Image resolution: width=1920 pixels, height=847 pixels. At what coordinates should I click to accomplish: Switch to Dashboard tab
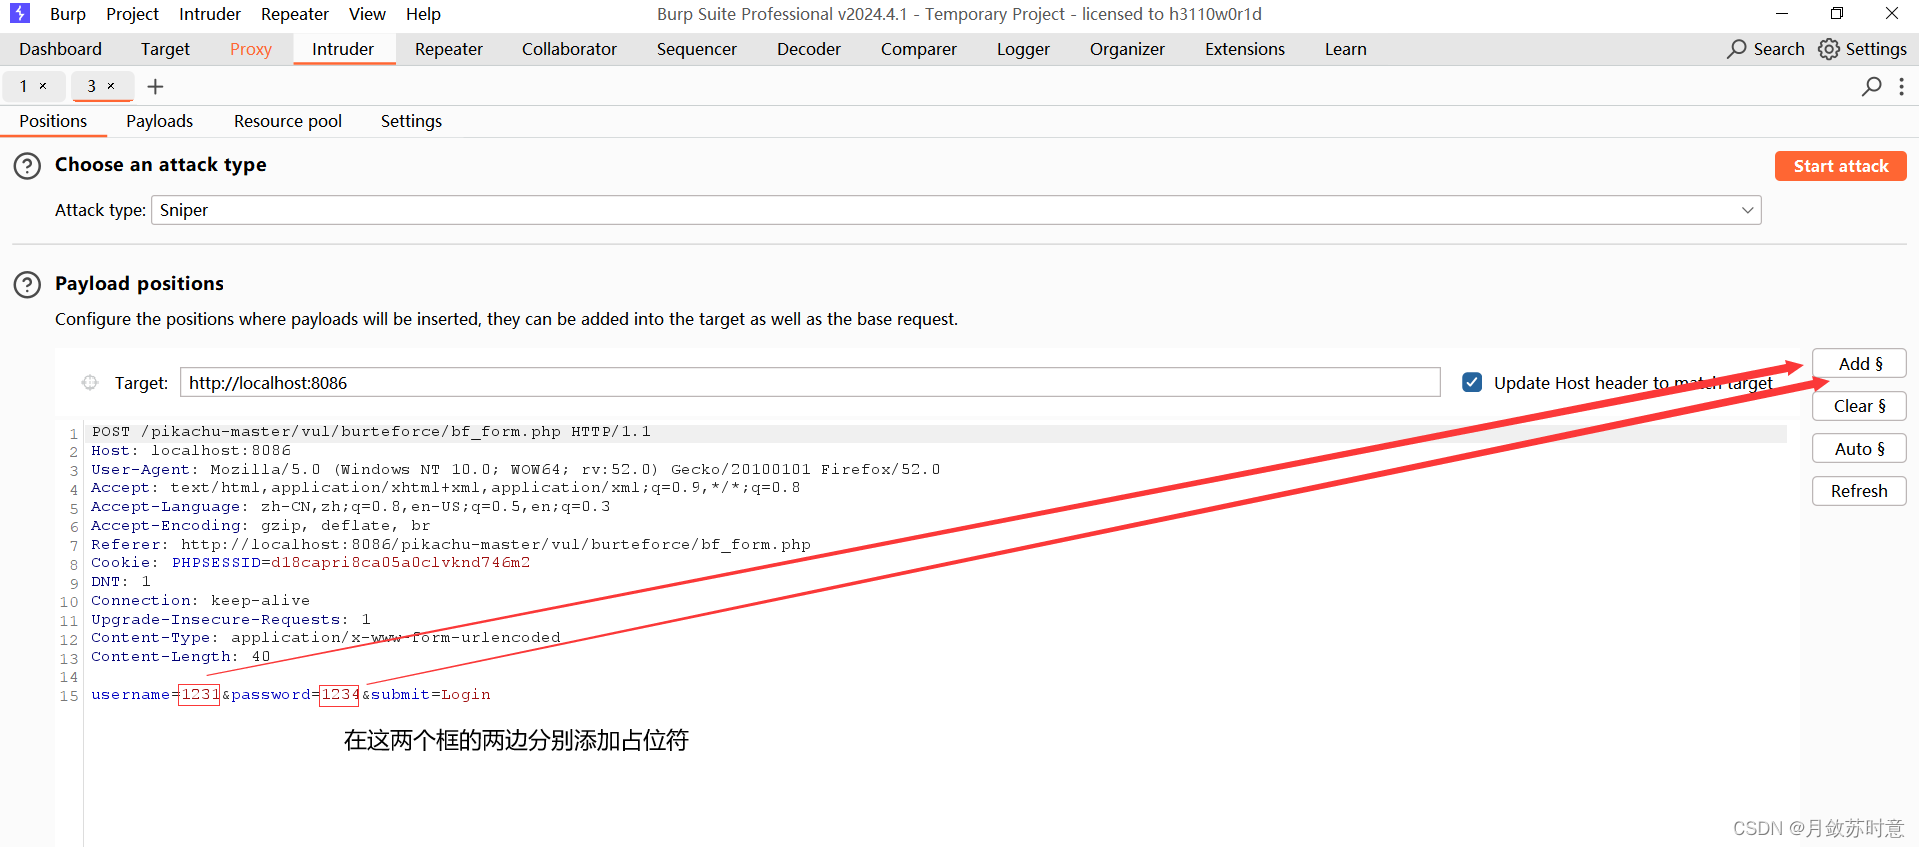[60, 49]
